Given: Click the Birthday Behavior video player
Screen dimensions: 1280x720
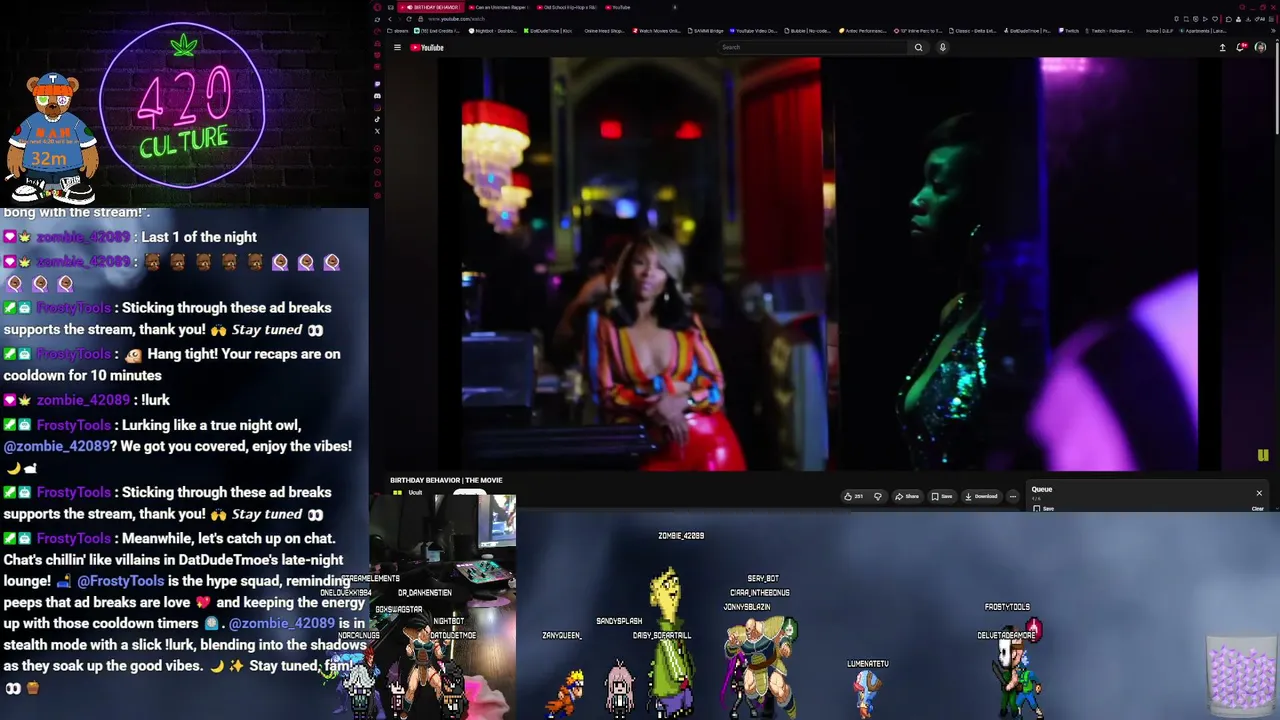Looking at the screenshot, I should click(x=828, y=264).
